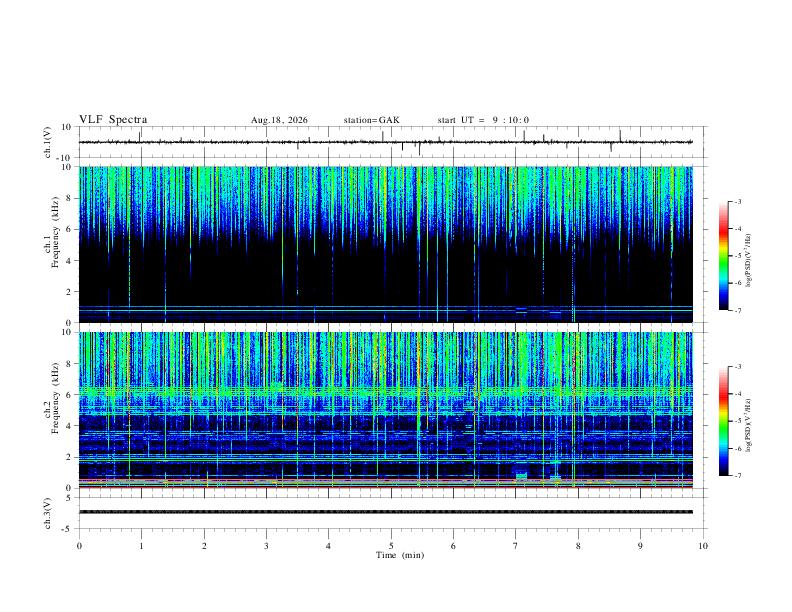The image size is (792, 612).
Task: Click the 7 minute tick label
Action: pyautogui.click(x=516, y=546)
